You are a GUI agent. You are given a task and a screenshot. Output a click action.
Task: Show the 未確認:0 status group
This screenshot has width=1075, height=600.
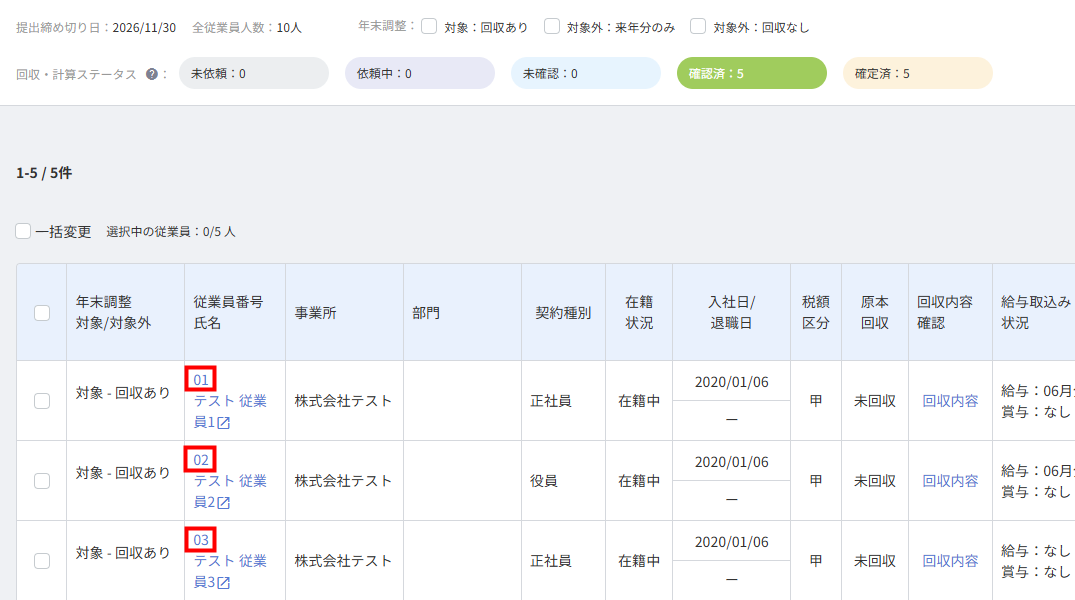pyautogui.click(x=585, y=73)
